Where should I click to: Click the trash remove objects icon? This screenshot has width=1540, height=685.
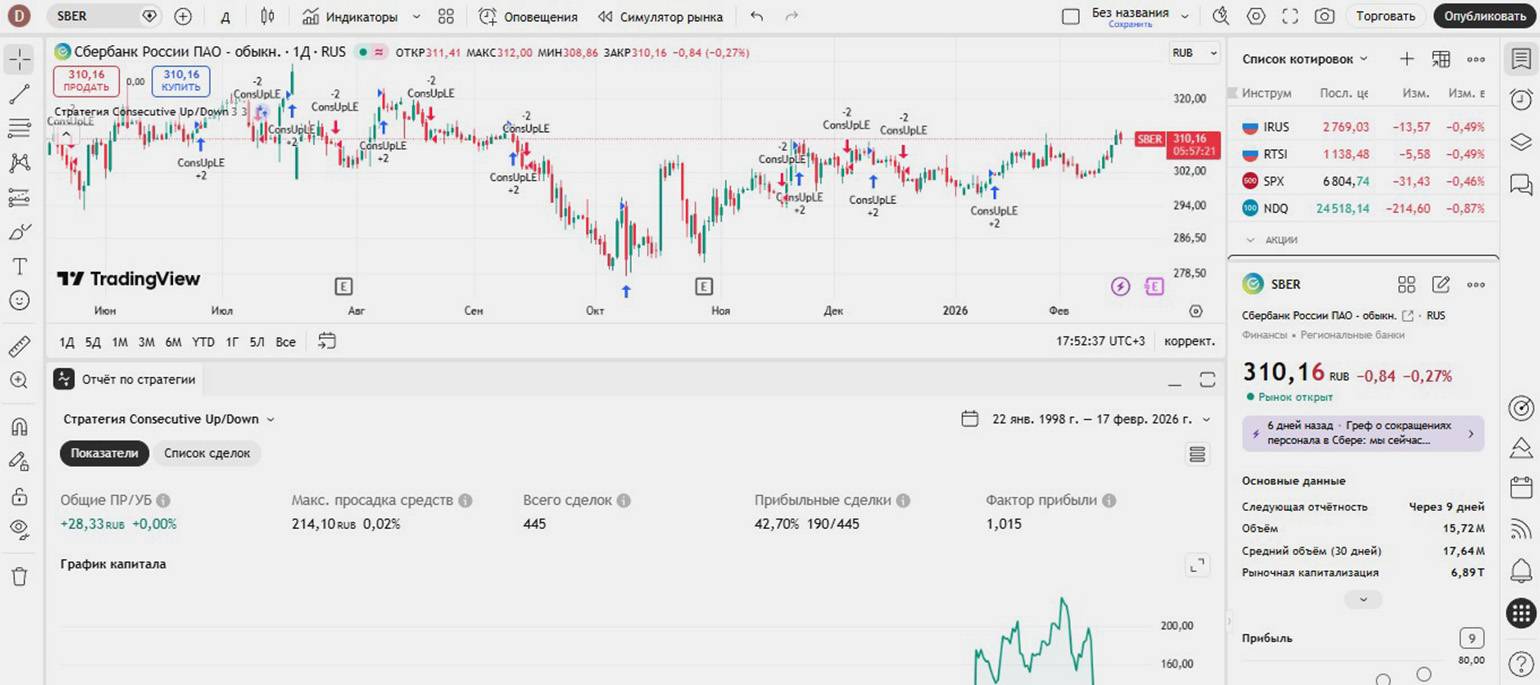tap(19, 576)
